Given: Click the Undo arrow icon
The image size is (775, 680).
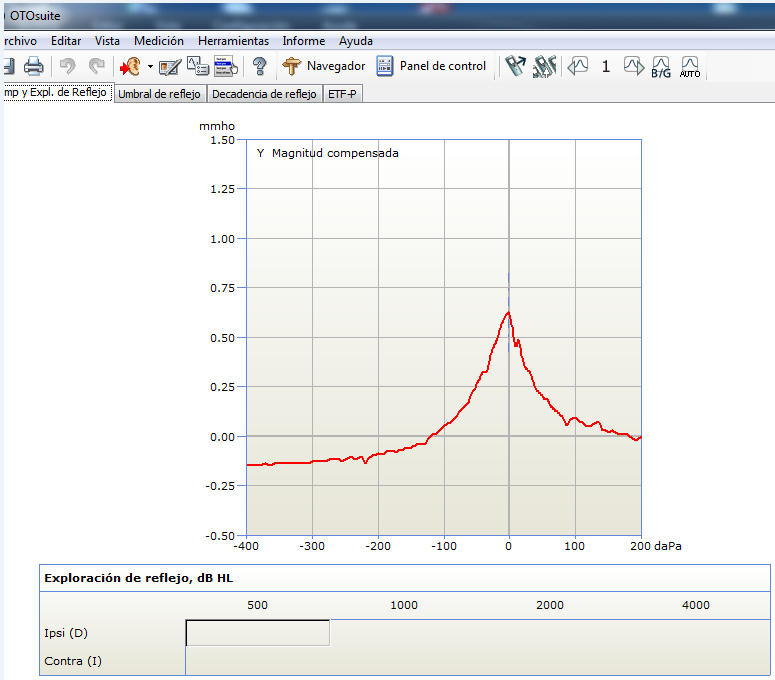Looking at the screenshot, I should [x=67, y=66].
